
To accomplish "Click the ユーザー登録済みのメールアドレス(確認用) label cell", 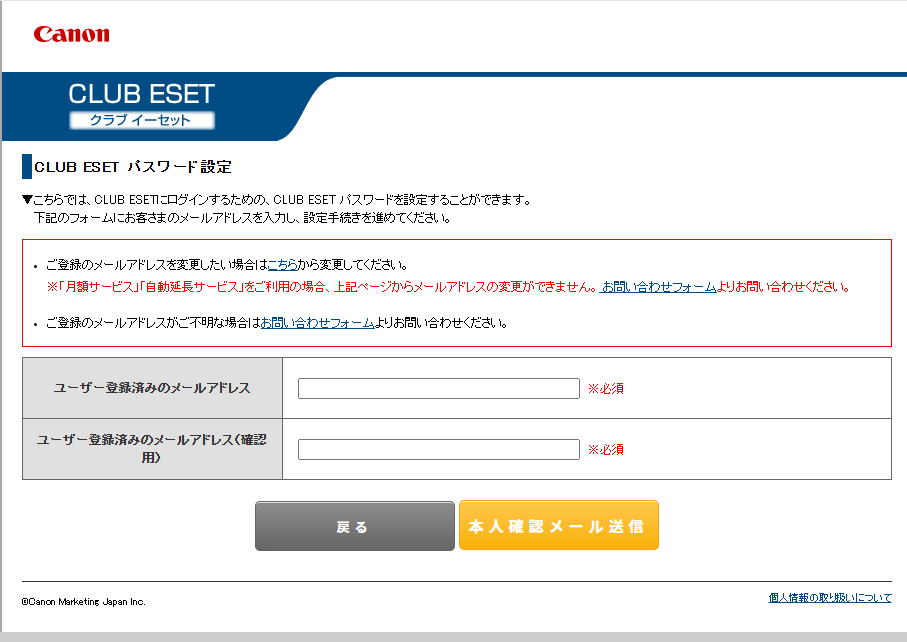I will pos(152,449).
